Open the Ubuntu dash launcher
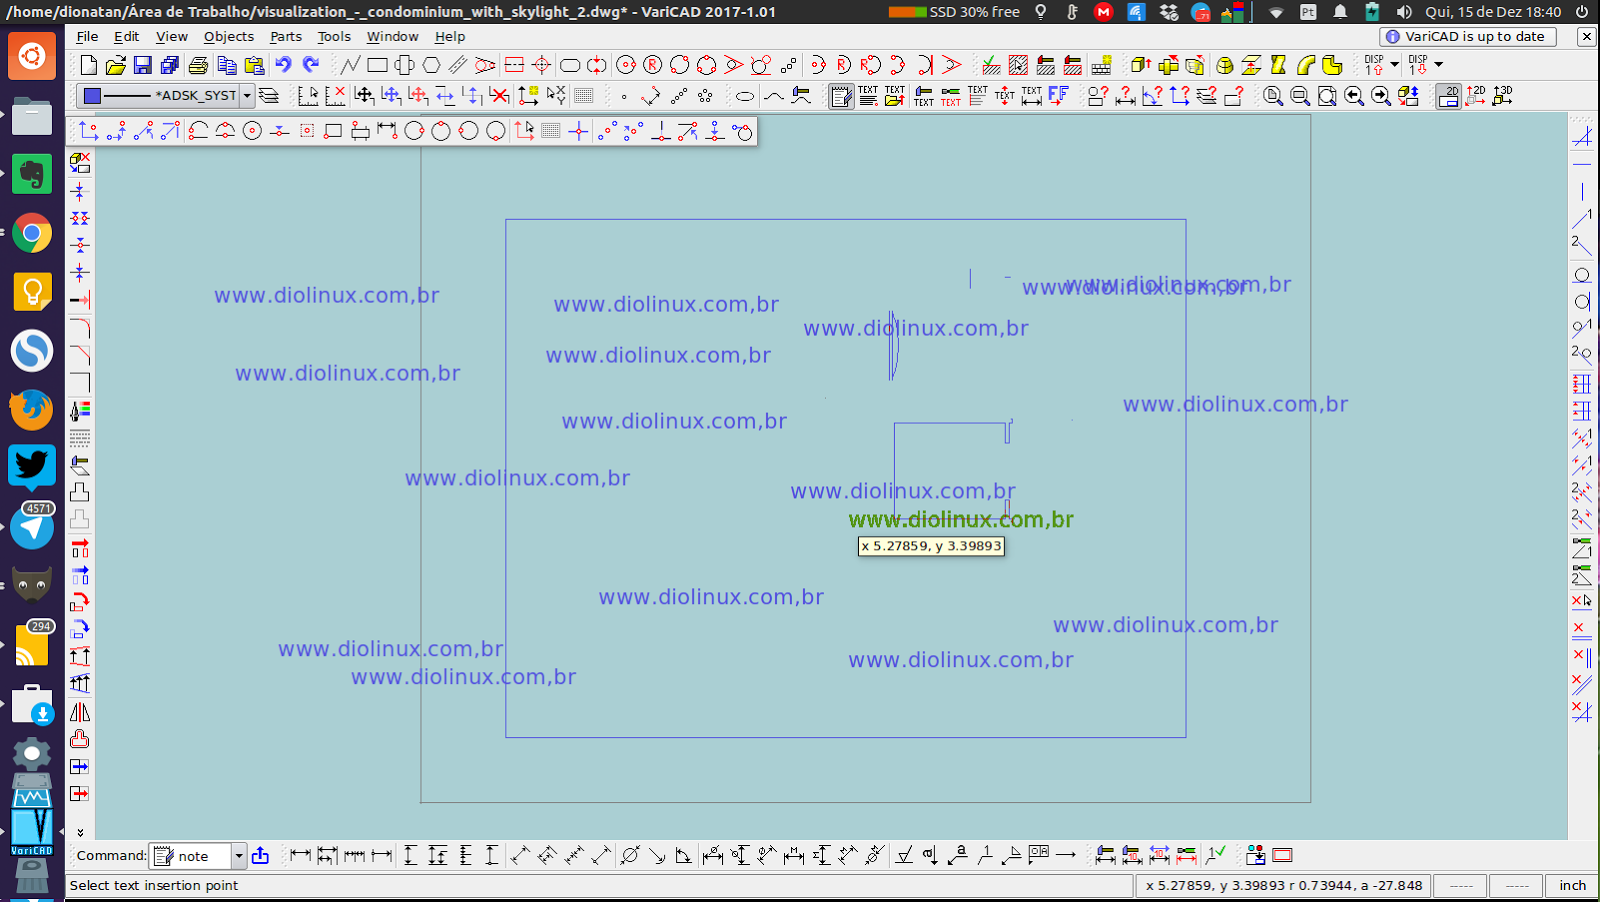This screenshot has height=902, width=1600. pyautogui.click(x=32, y=56)
